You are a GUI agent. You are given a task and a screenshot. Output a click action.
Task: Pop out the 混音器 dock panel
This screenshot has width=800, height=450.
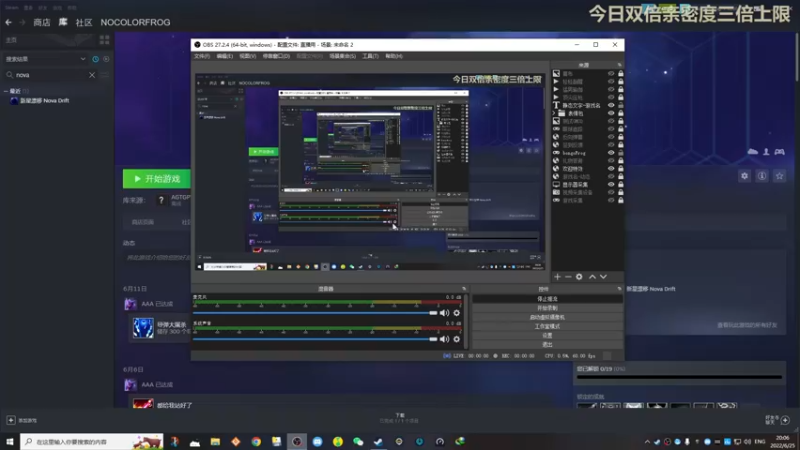point(464,289)
